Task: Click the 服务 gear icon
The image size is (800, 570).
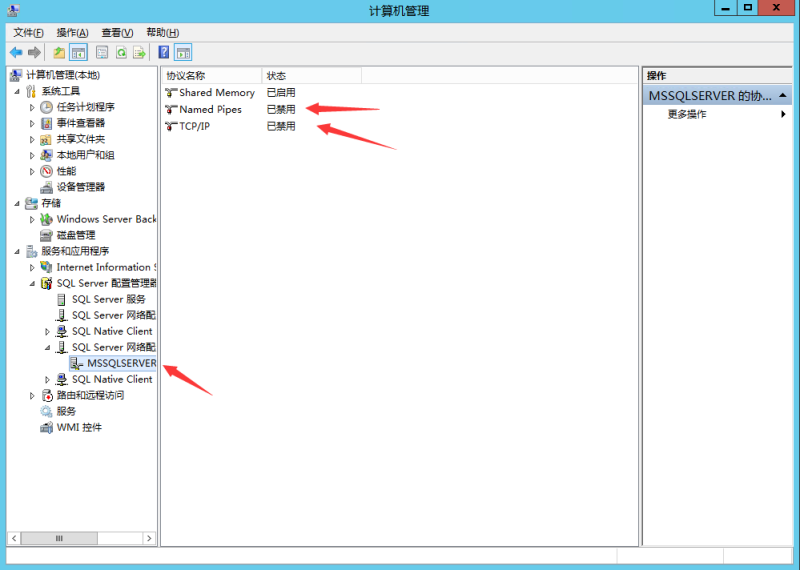Action: 46,411
